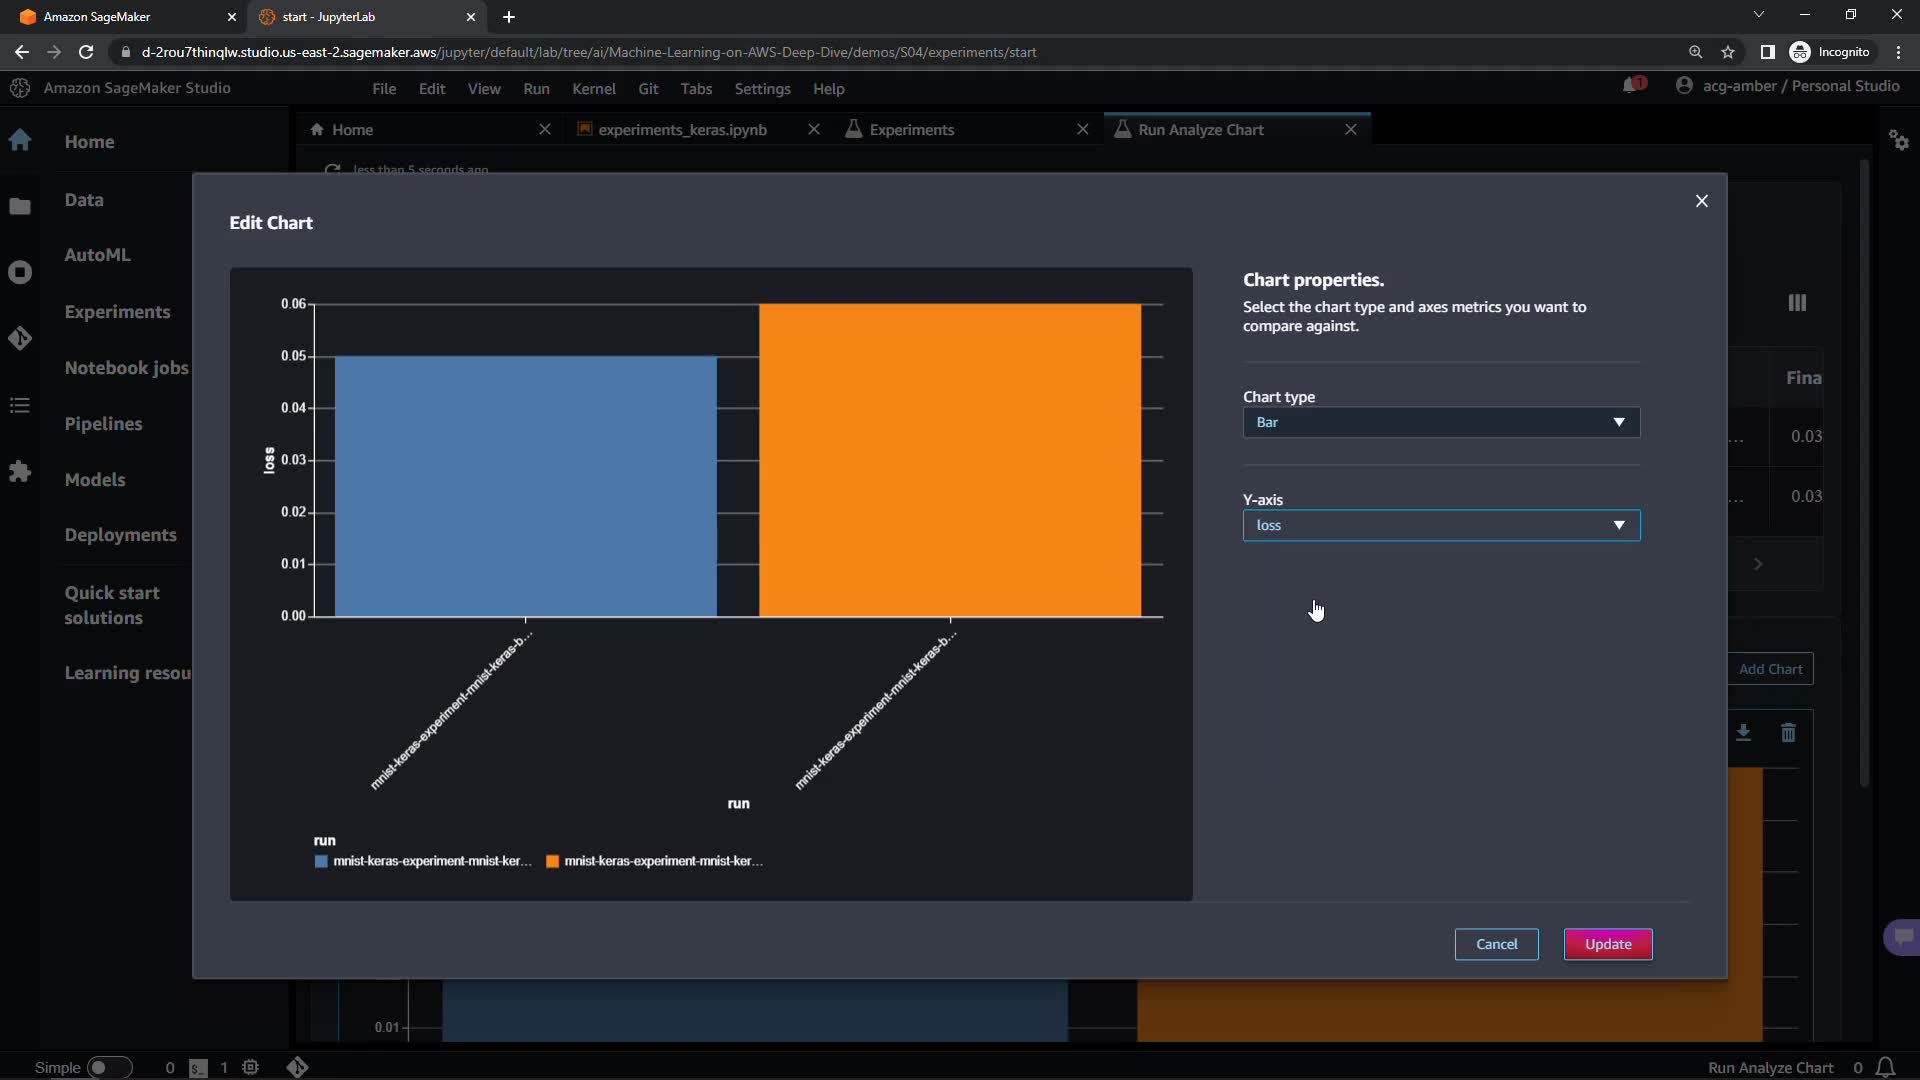Viewport: 1920px width, 1080px height.
Task: Click the property inspector gears icon
Action: coord(1899,140)
